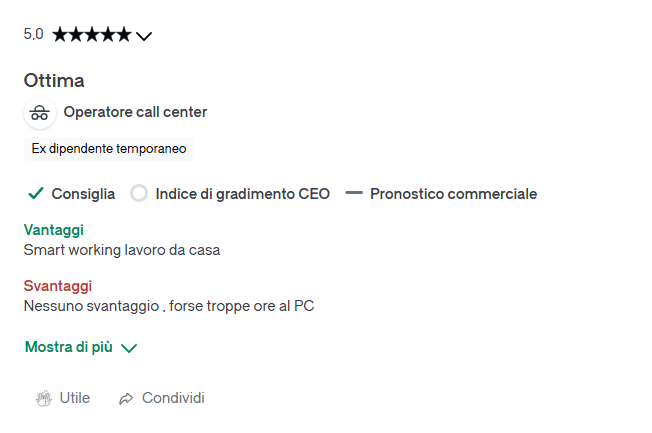Click the CEO approval circle indicator

[139, 193]
